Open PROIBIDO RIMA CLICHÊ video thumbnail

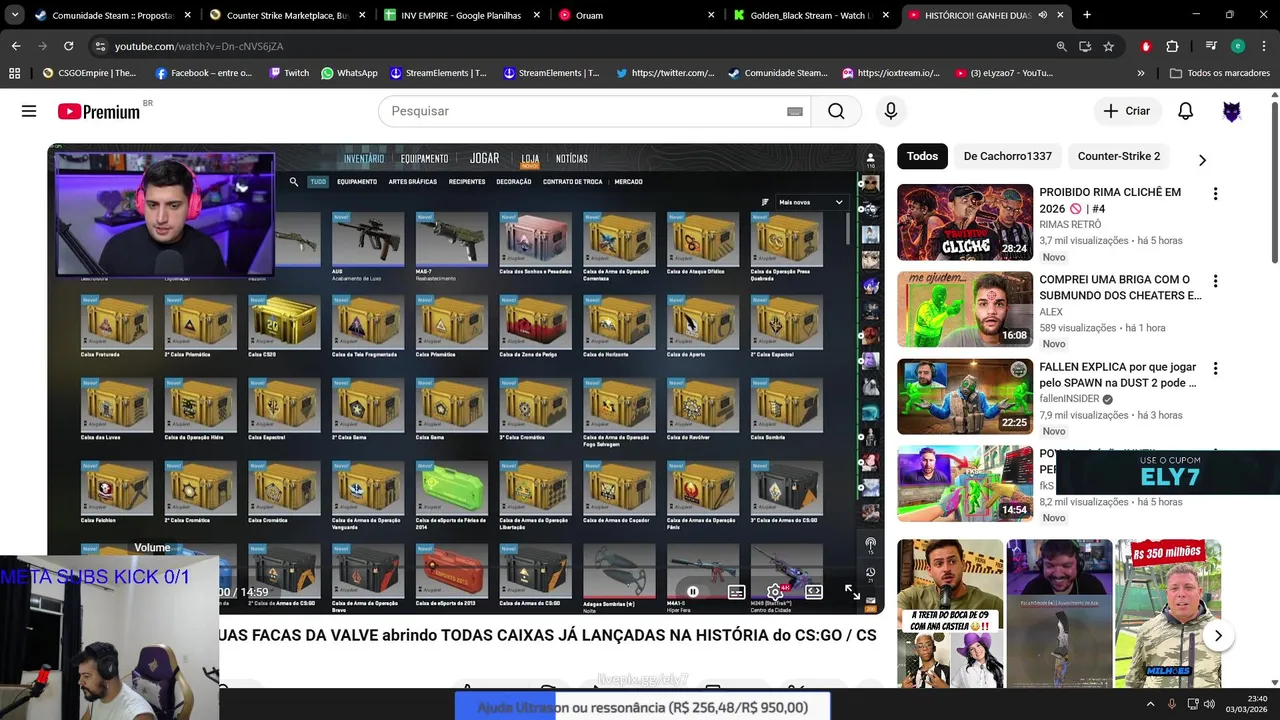coord(965,222)
